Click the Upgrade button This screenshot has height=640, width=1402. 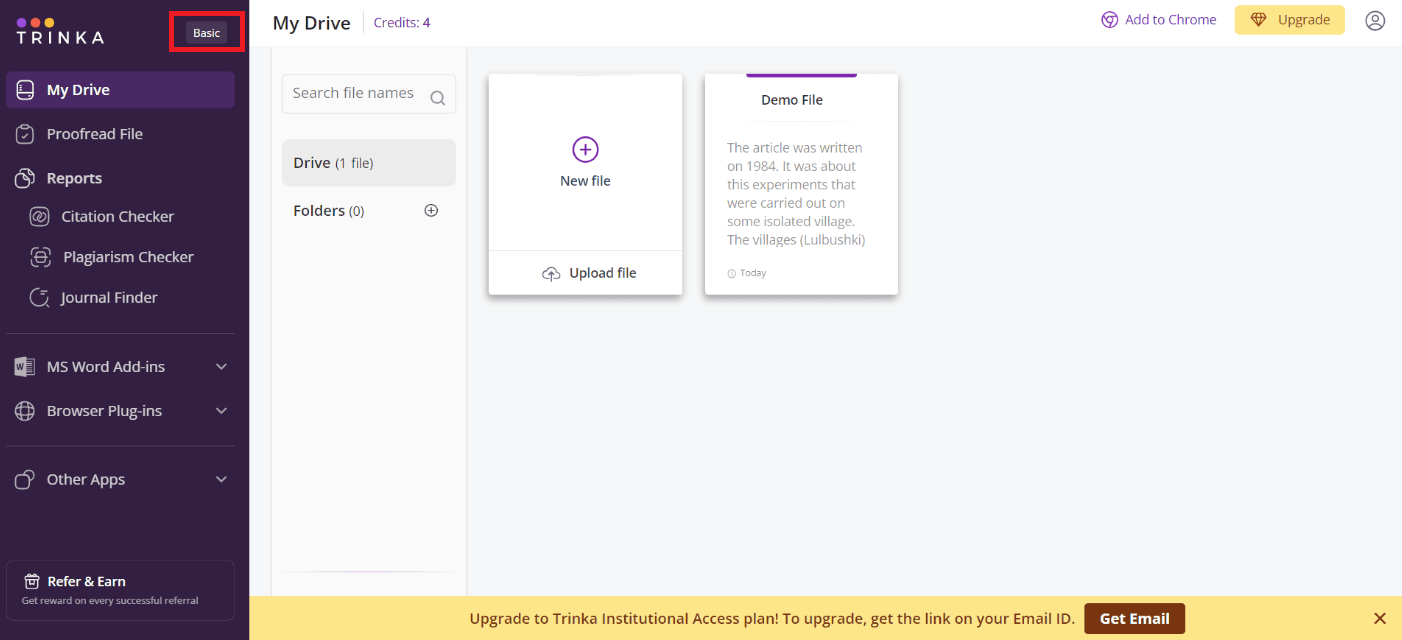(1290, 20)
